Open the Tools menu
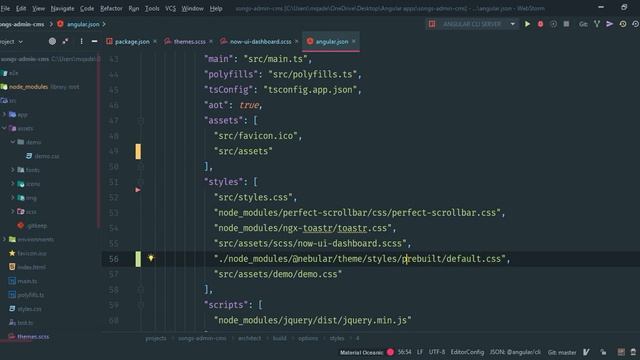The image size is (640, 360). 152,8
